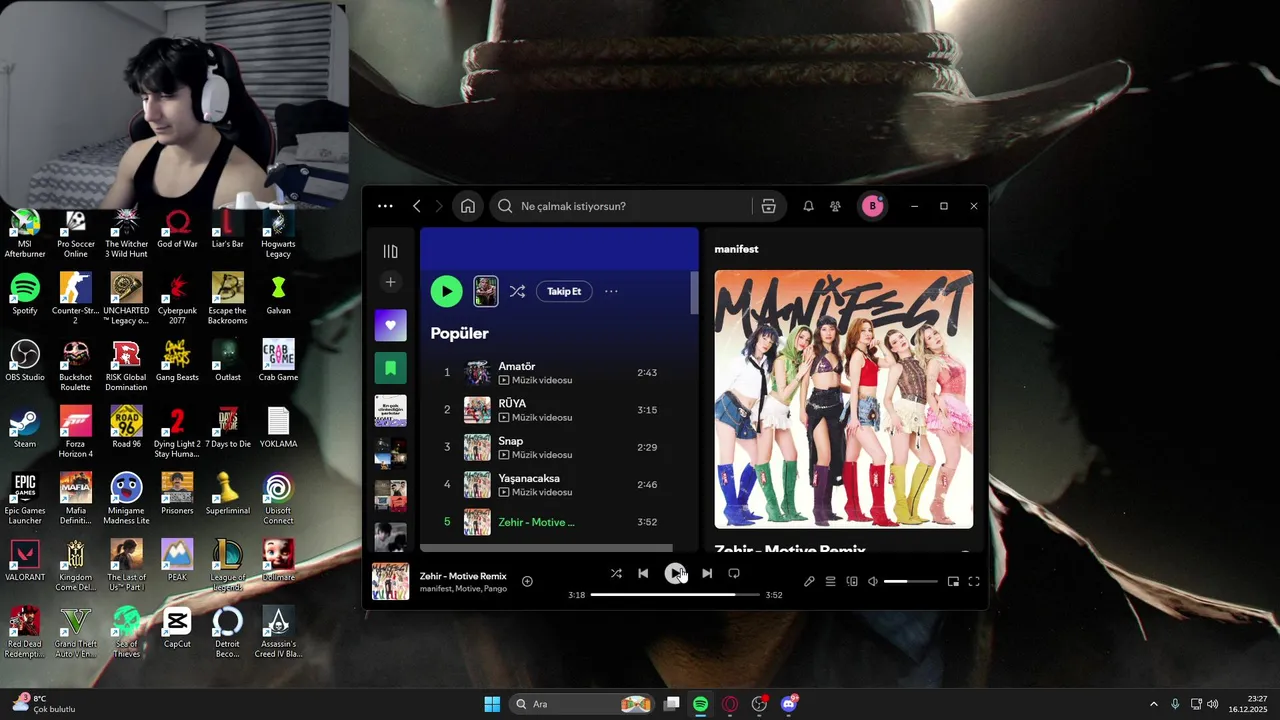Open Spotify notifications bell
Image resolution: width=1280 pixels, height=720 pixels.
tap(808, 206)
